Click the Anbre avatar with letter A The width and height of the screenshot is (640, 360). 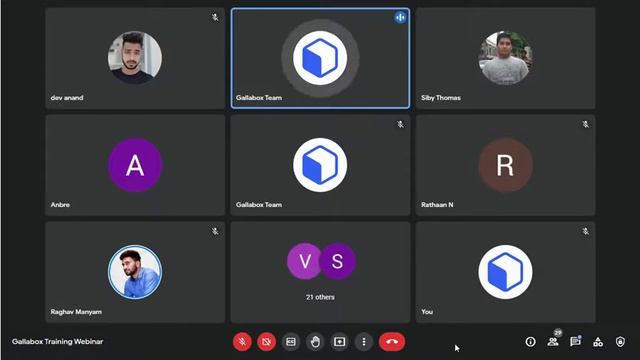(x=135, y=165)
